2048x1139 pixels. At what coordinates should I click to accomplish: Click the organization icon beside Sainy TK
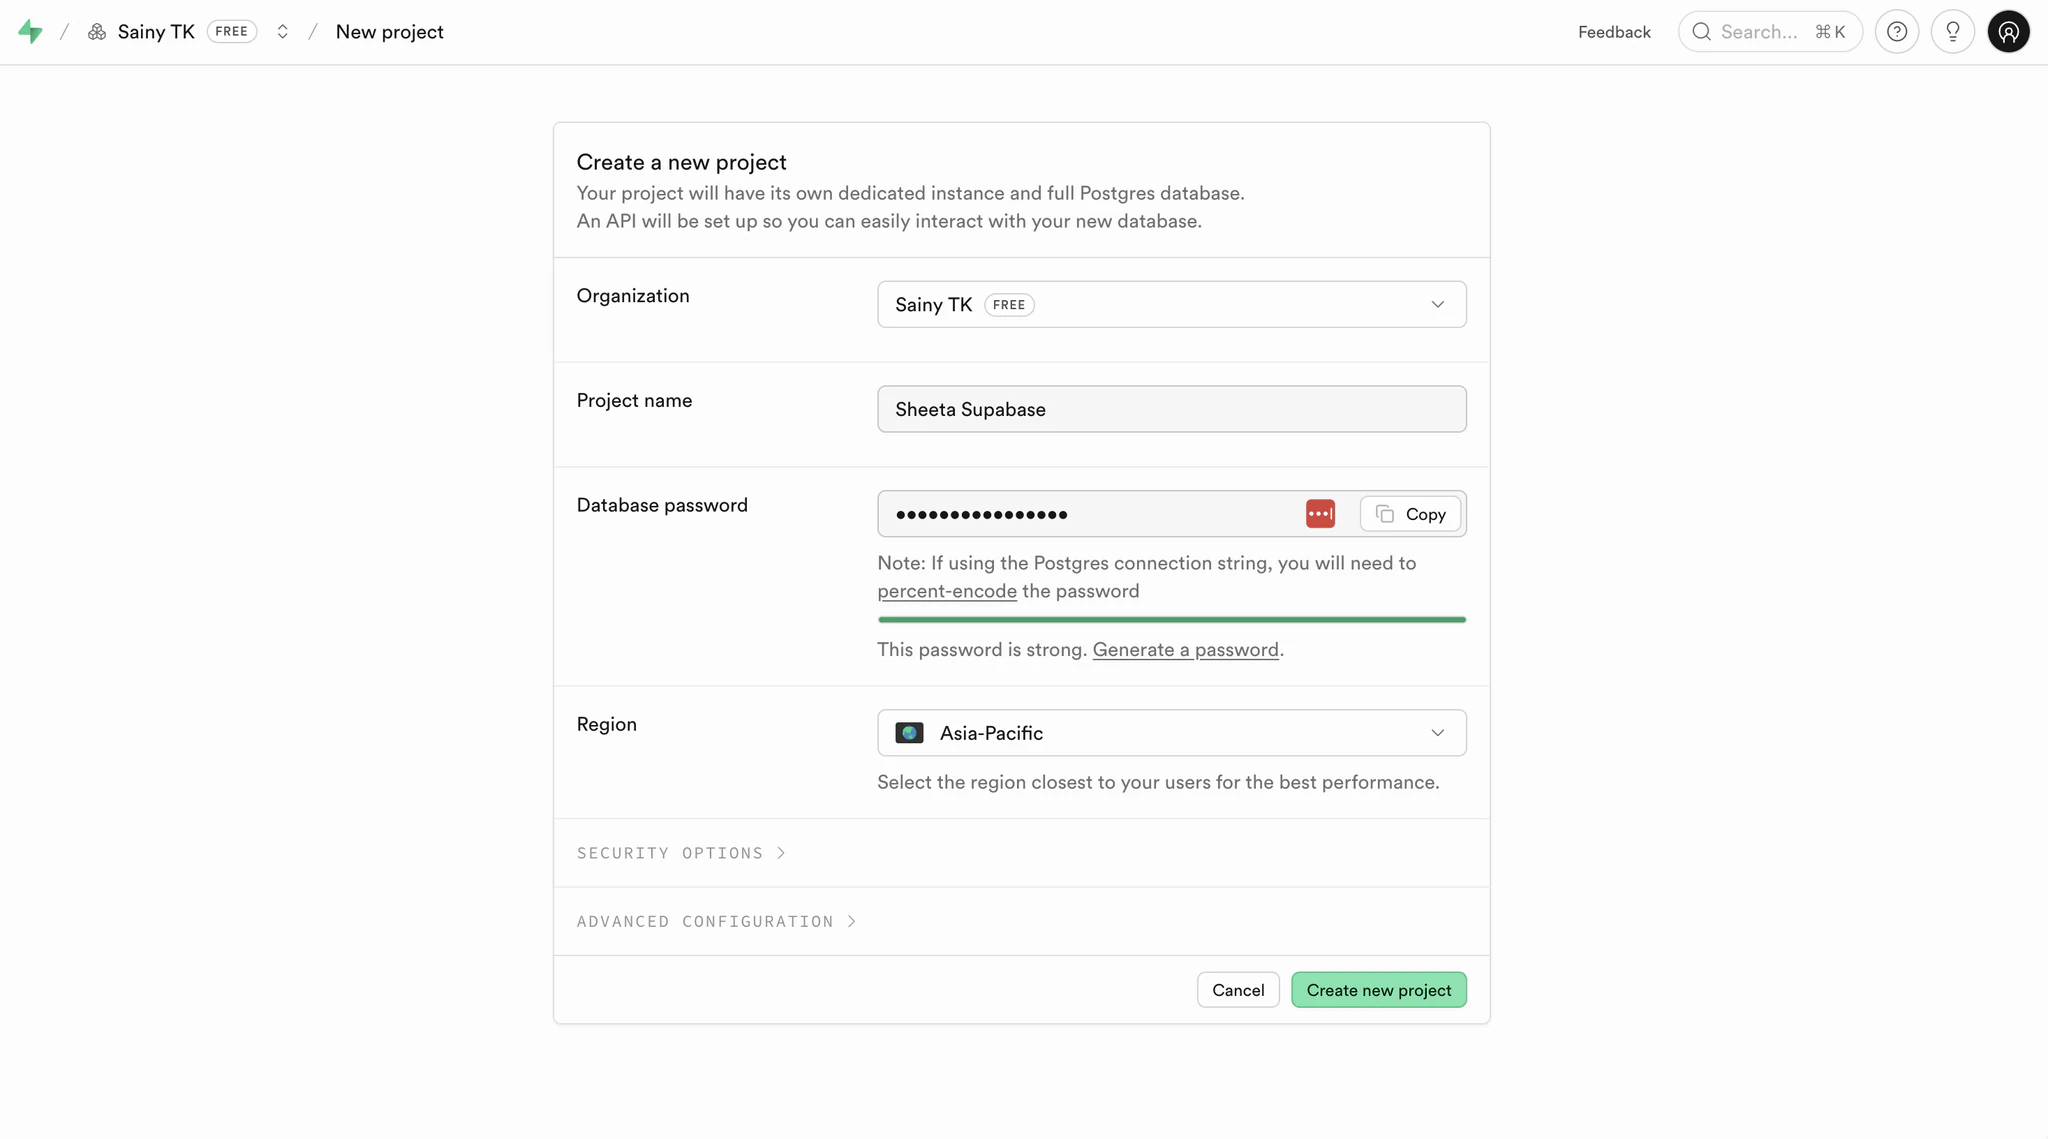[x=97, y=32]
